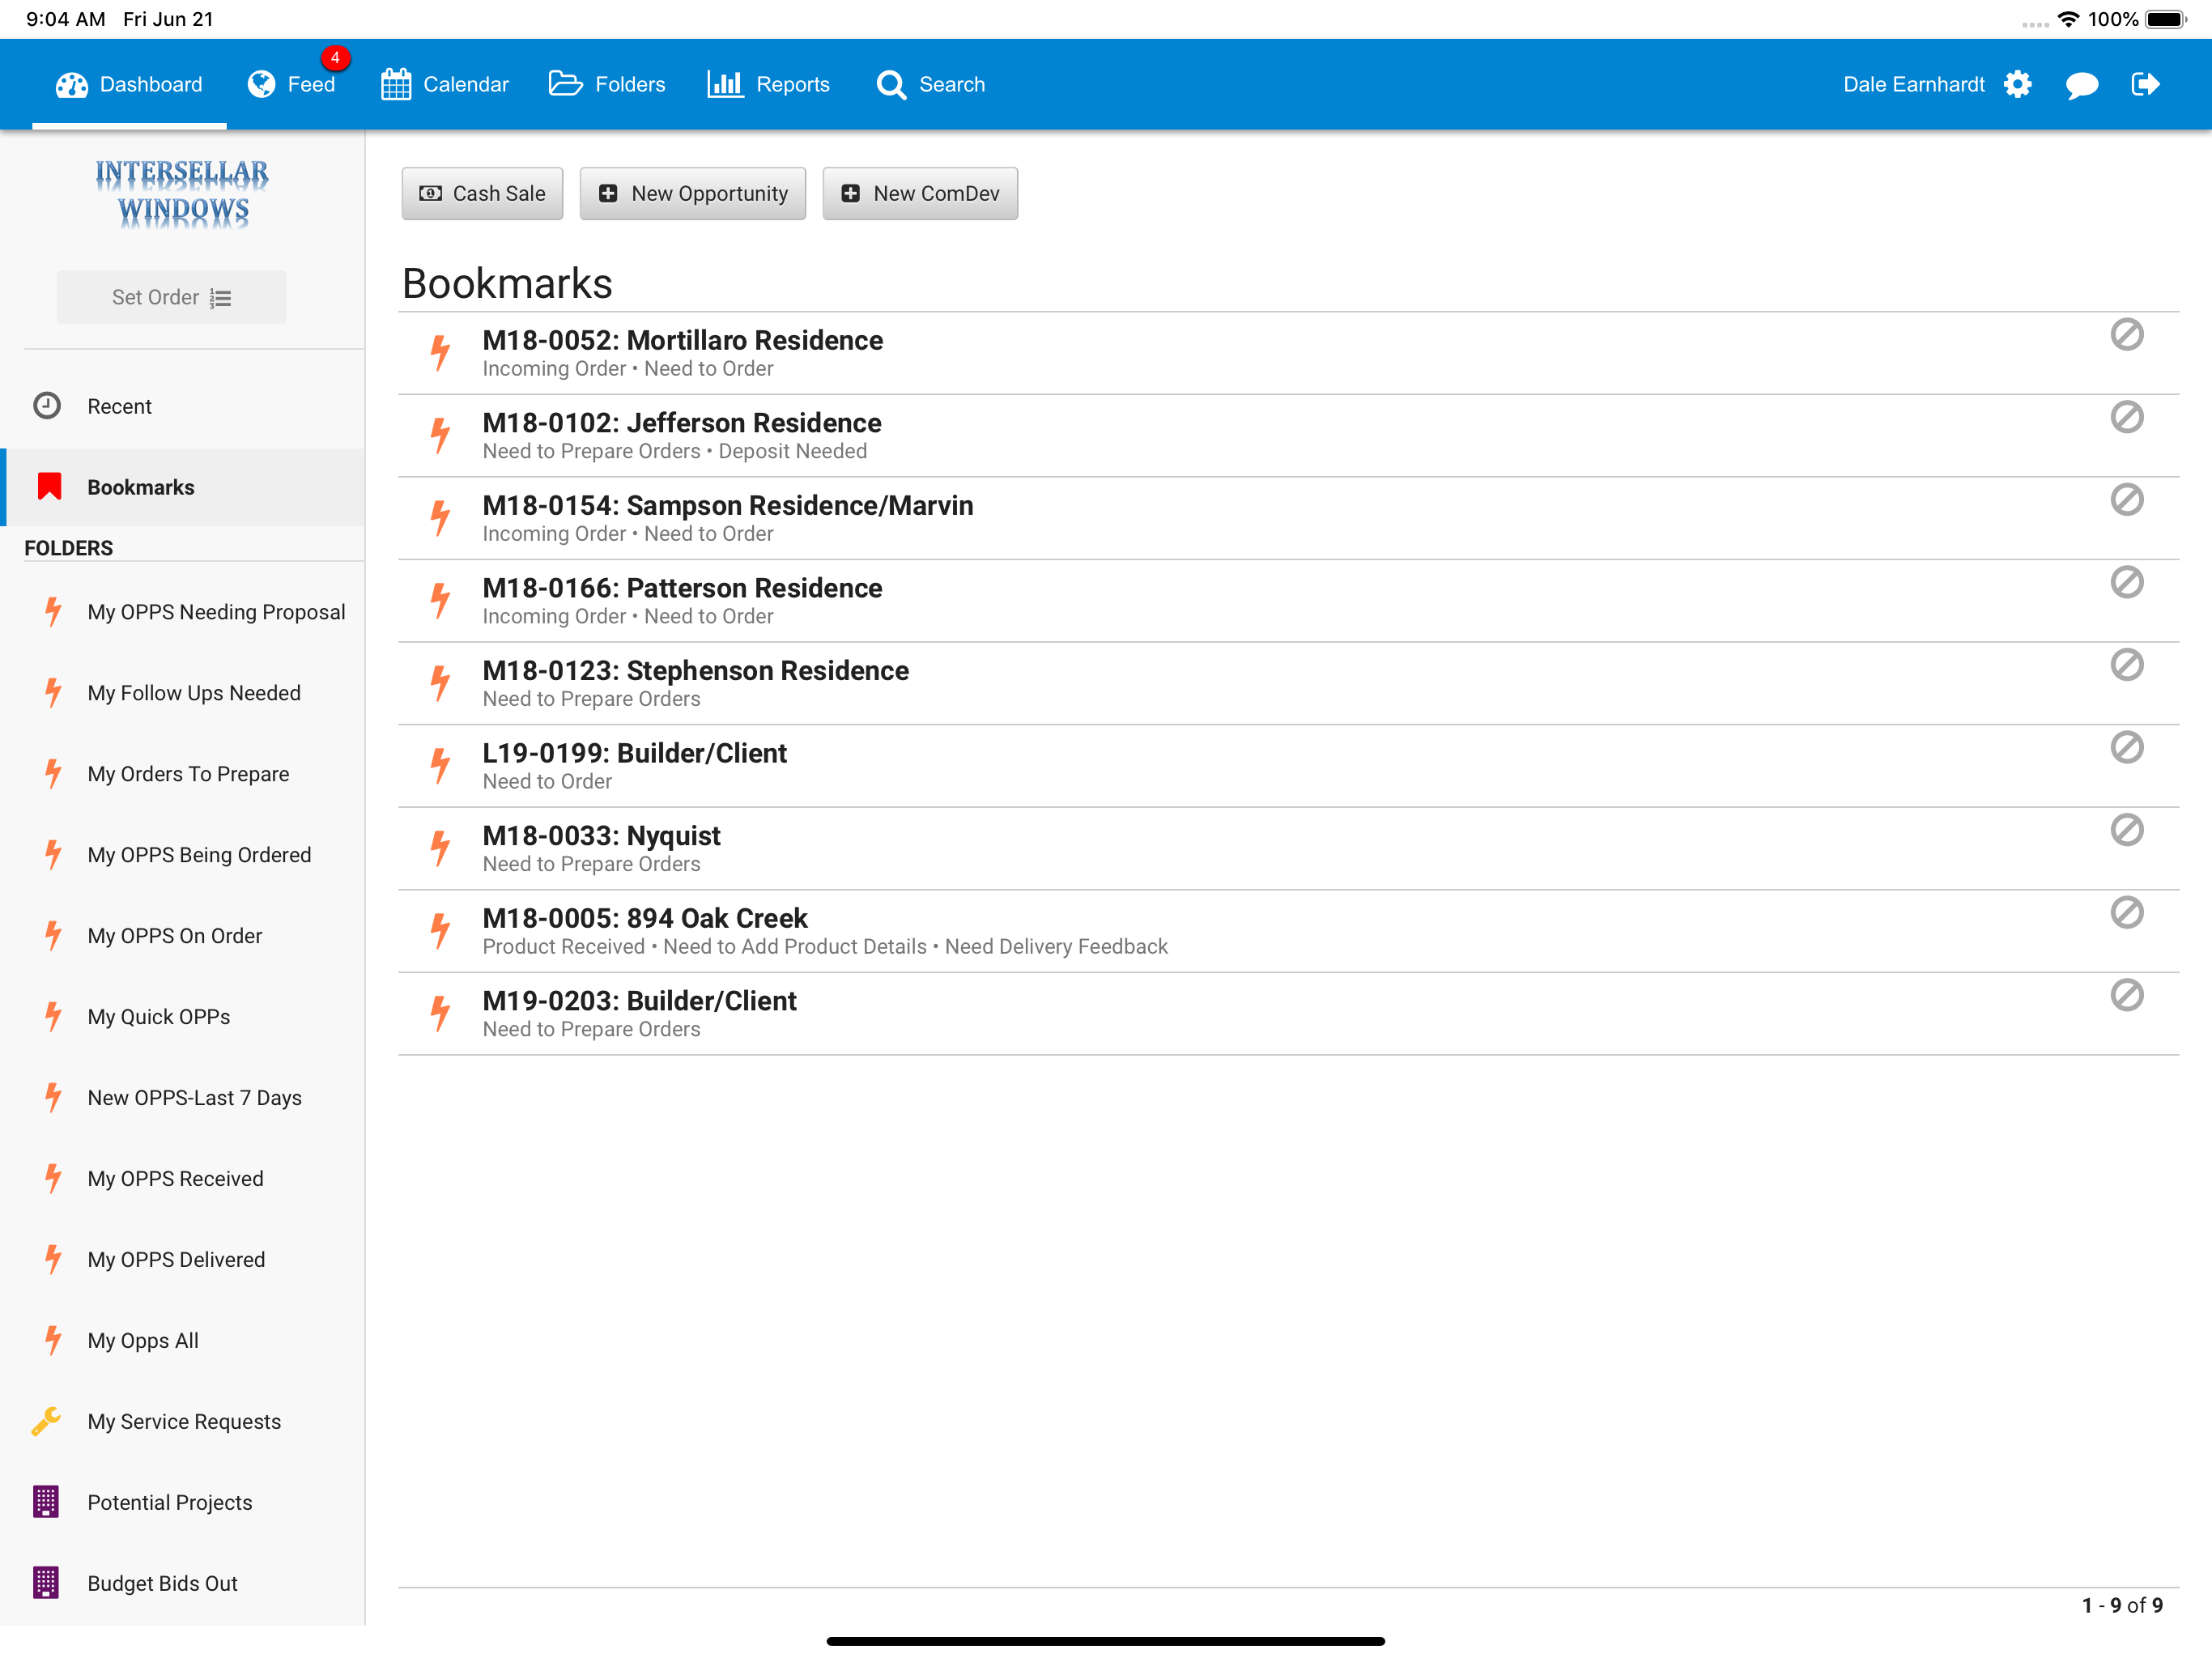
Task: Open My Quick OPPs folder
Action: pos(183,1017)
